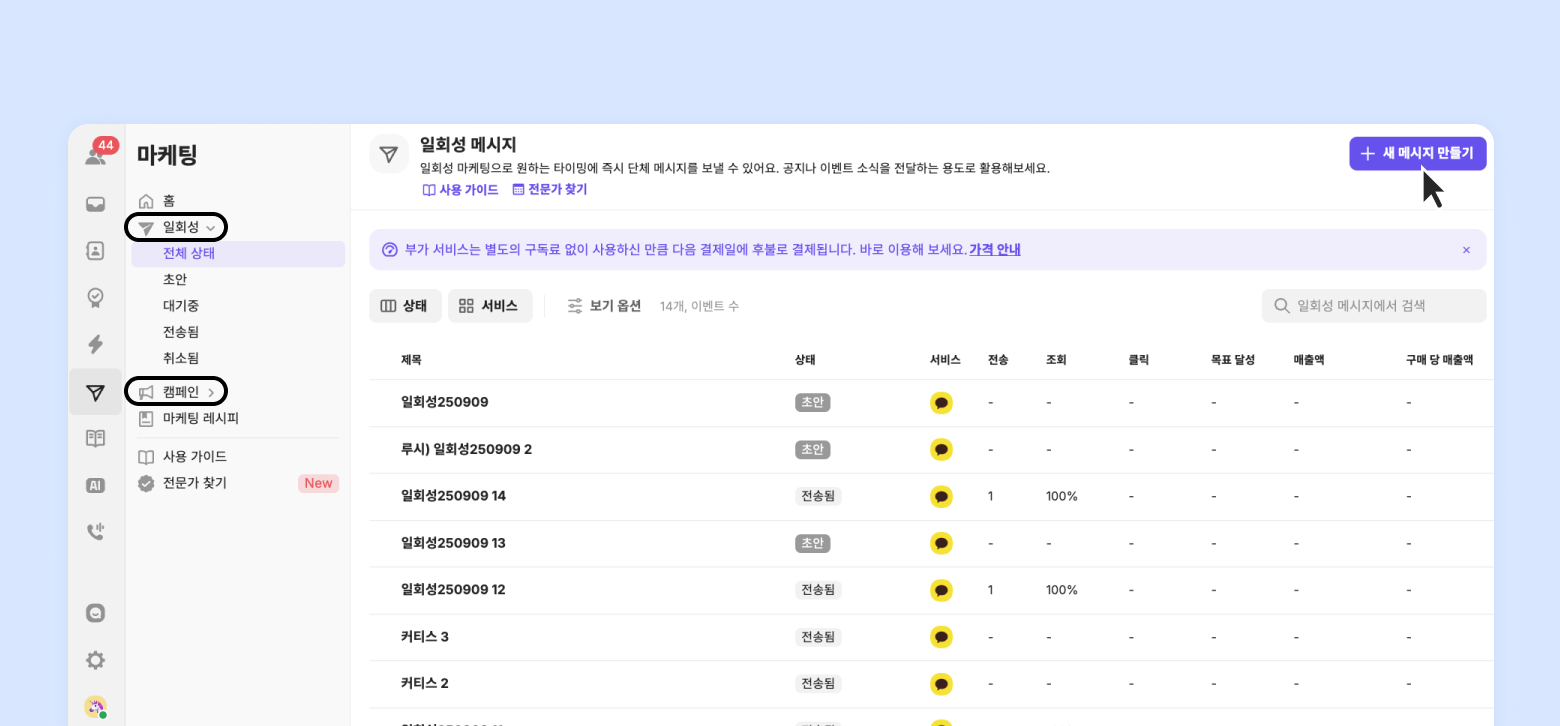Image resolution: width=1560 pixels, height=726 pixels.
Task: Open message 일회성250909 13
Action: [453, 543]
